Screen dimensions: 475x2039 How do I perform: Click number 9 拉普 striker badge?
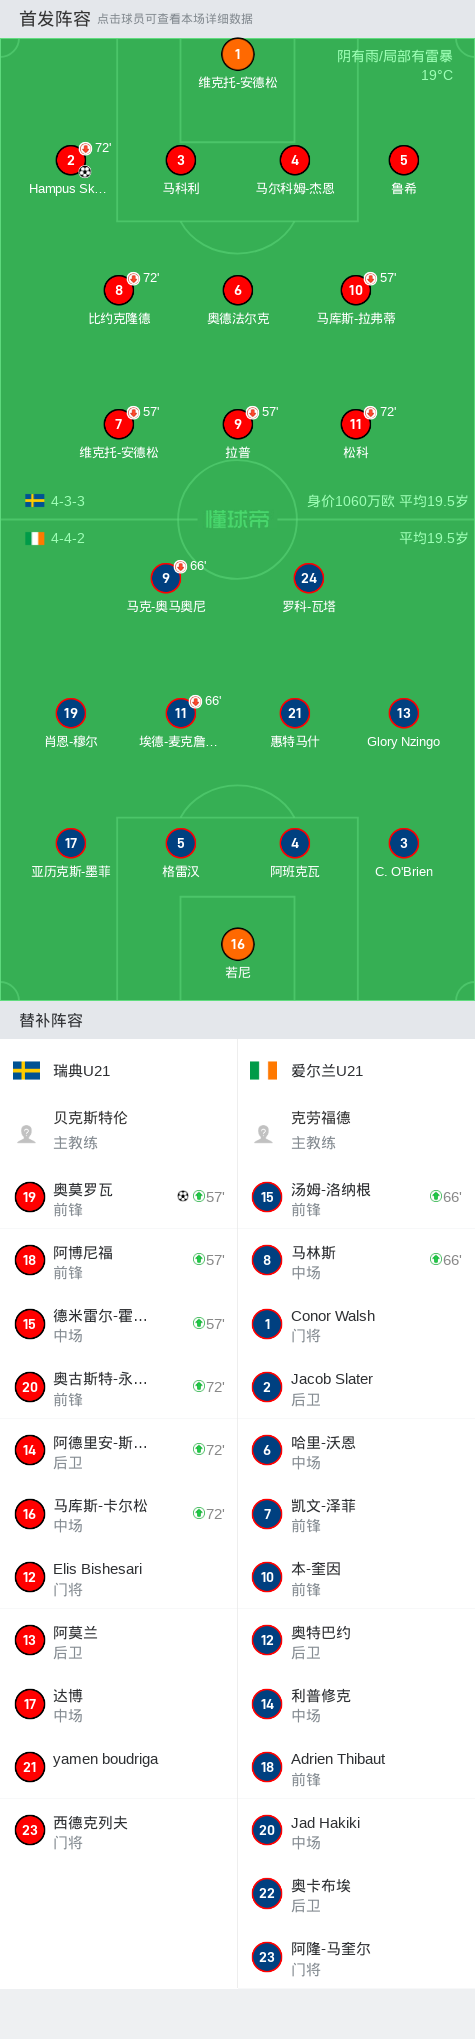point(237,424)
